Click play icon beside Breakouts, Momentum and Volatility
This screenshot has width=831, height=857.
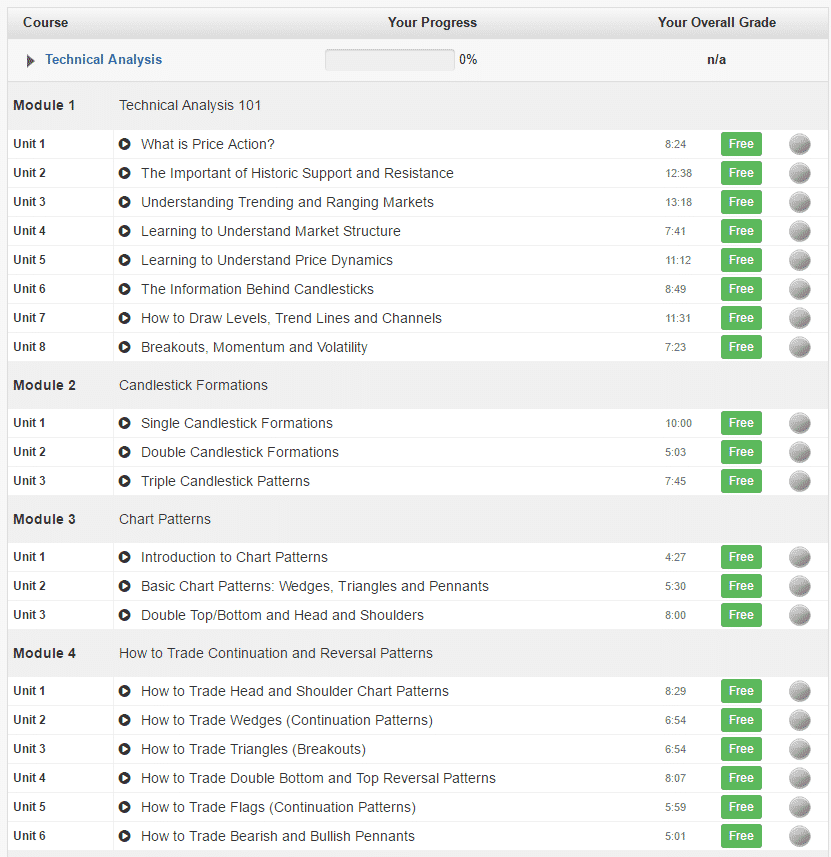click(125, 347)
